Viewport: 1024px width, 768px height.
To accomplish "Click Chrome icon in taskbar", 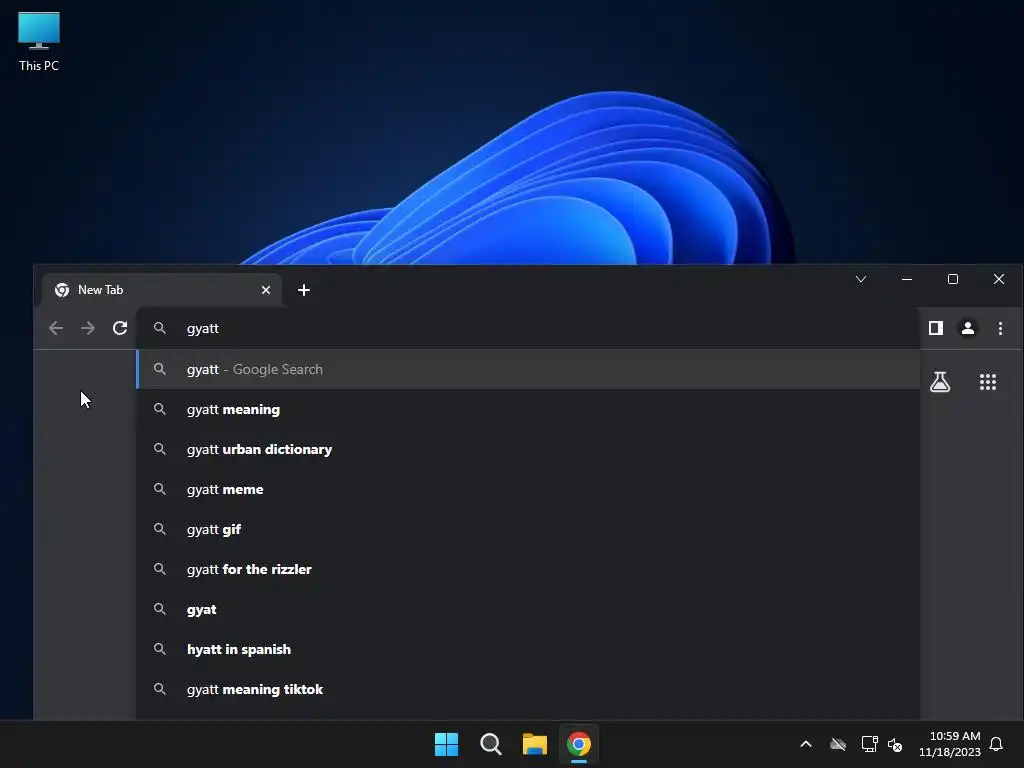I will click(579, 744).
